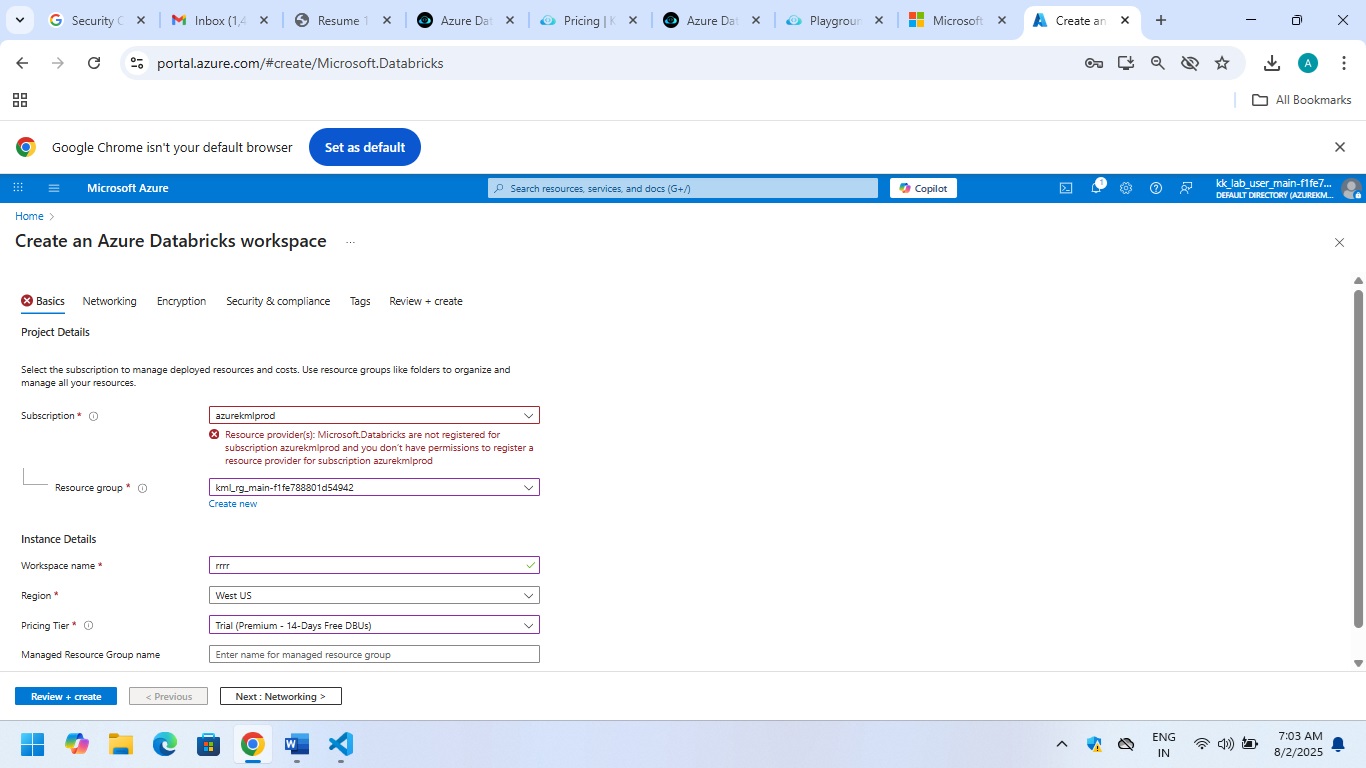Show hidden system tray icons

tap(1062, 744)
